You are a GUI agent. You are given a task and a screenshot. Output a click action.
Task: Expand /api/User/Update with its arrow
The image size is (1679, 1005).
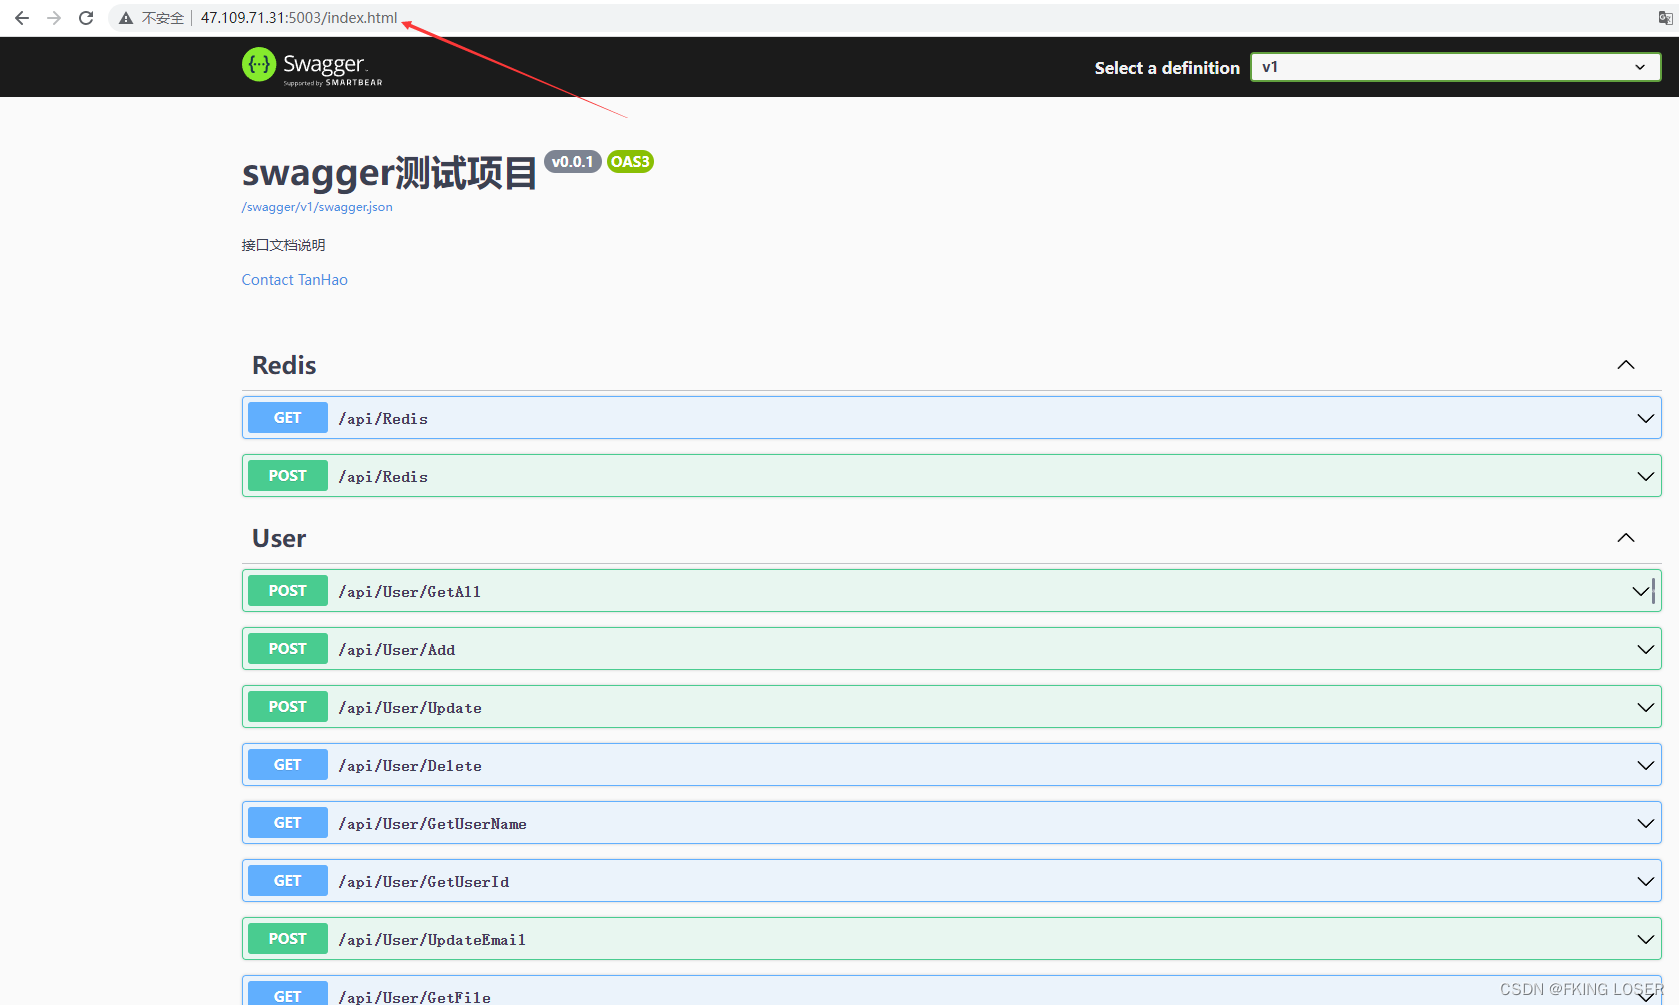tap(1645, 707)
